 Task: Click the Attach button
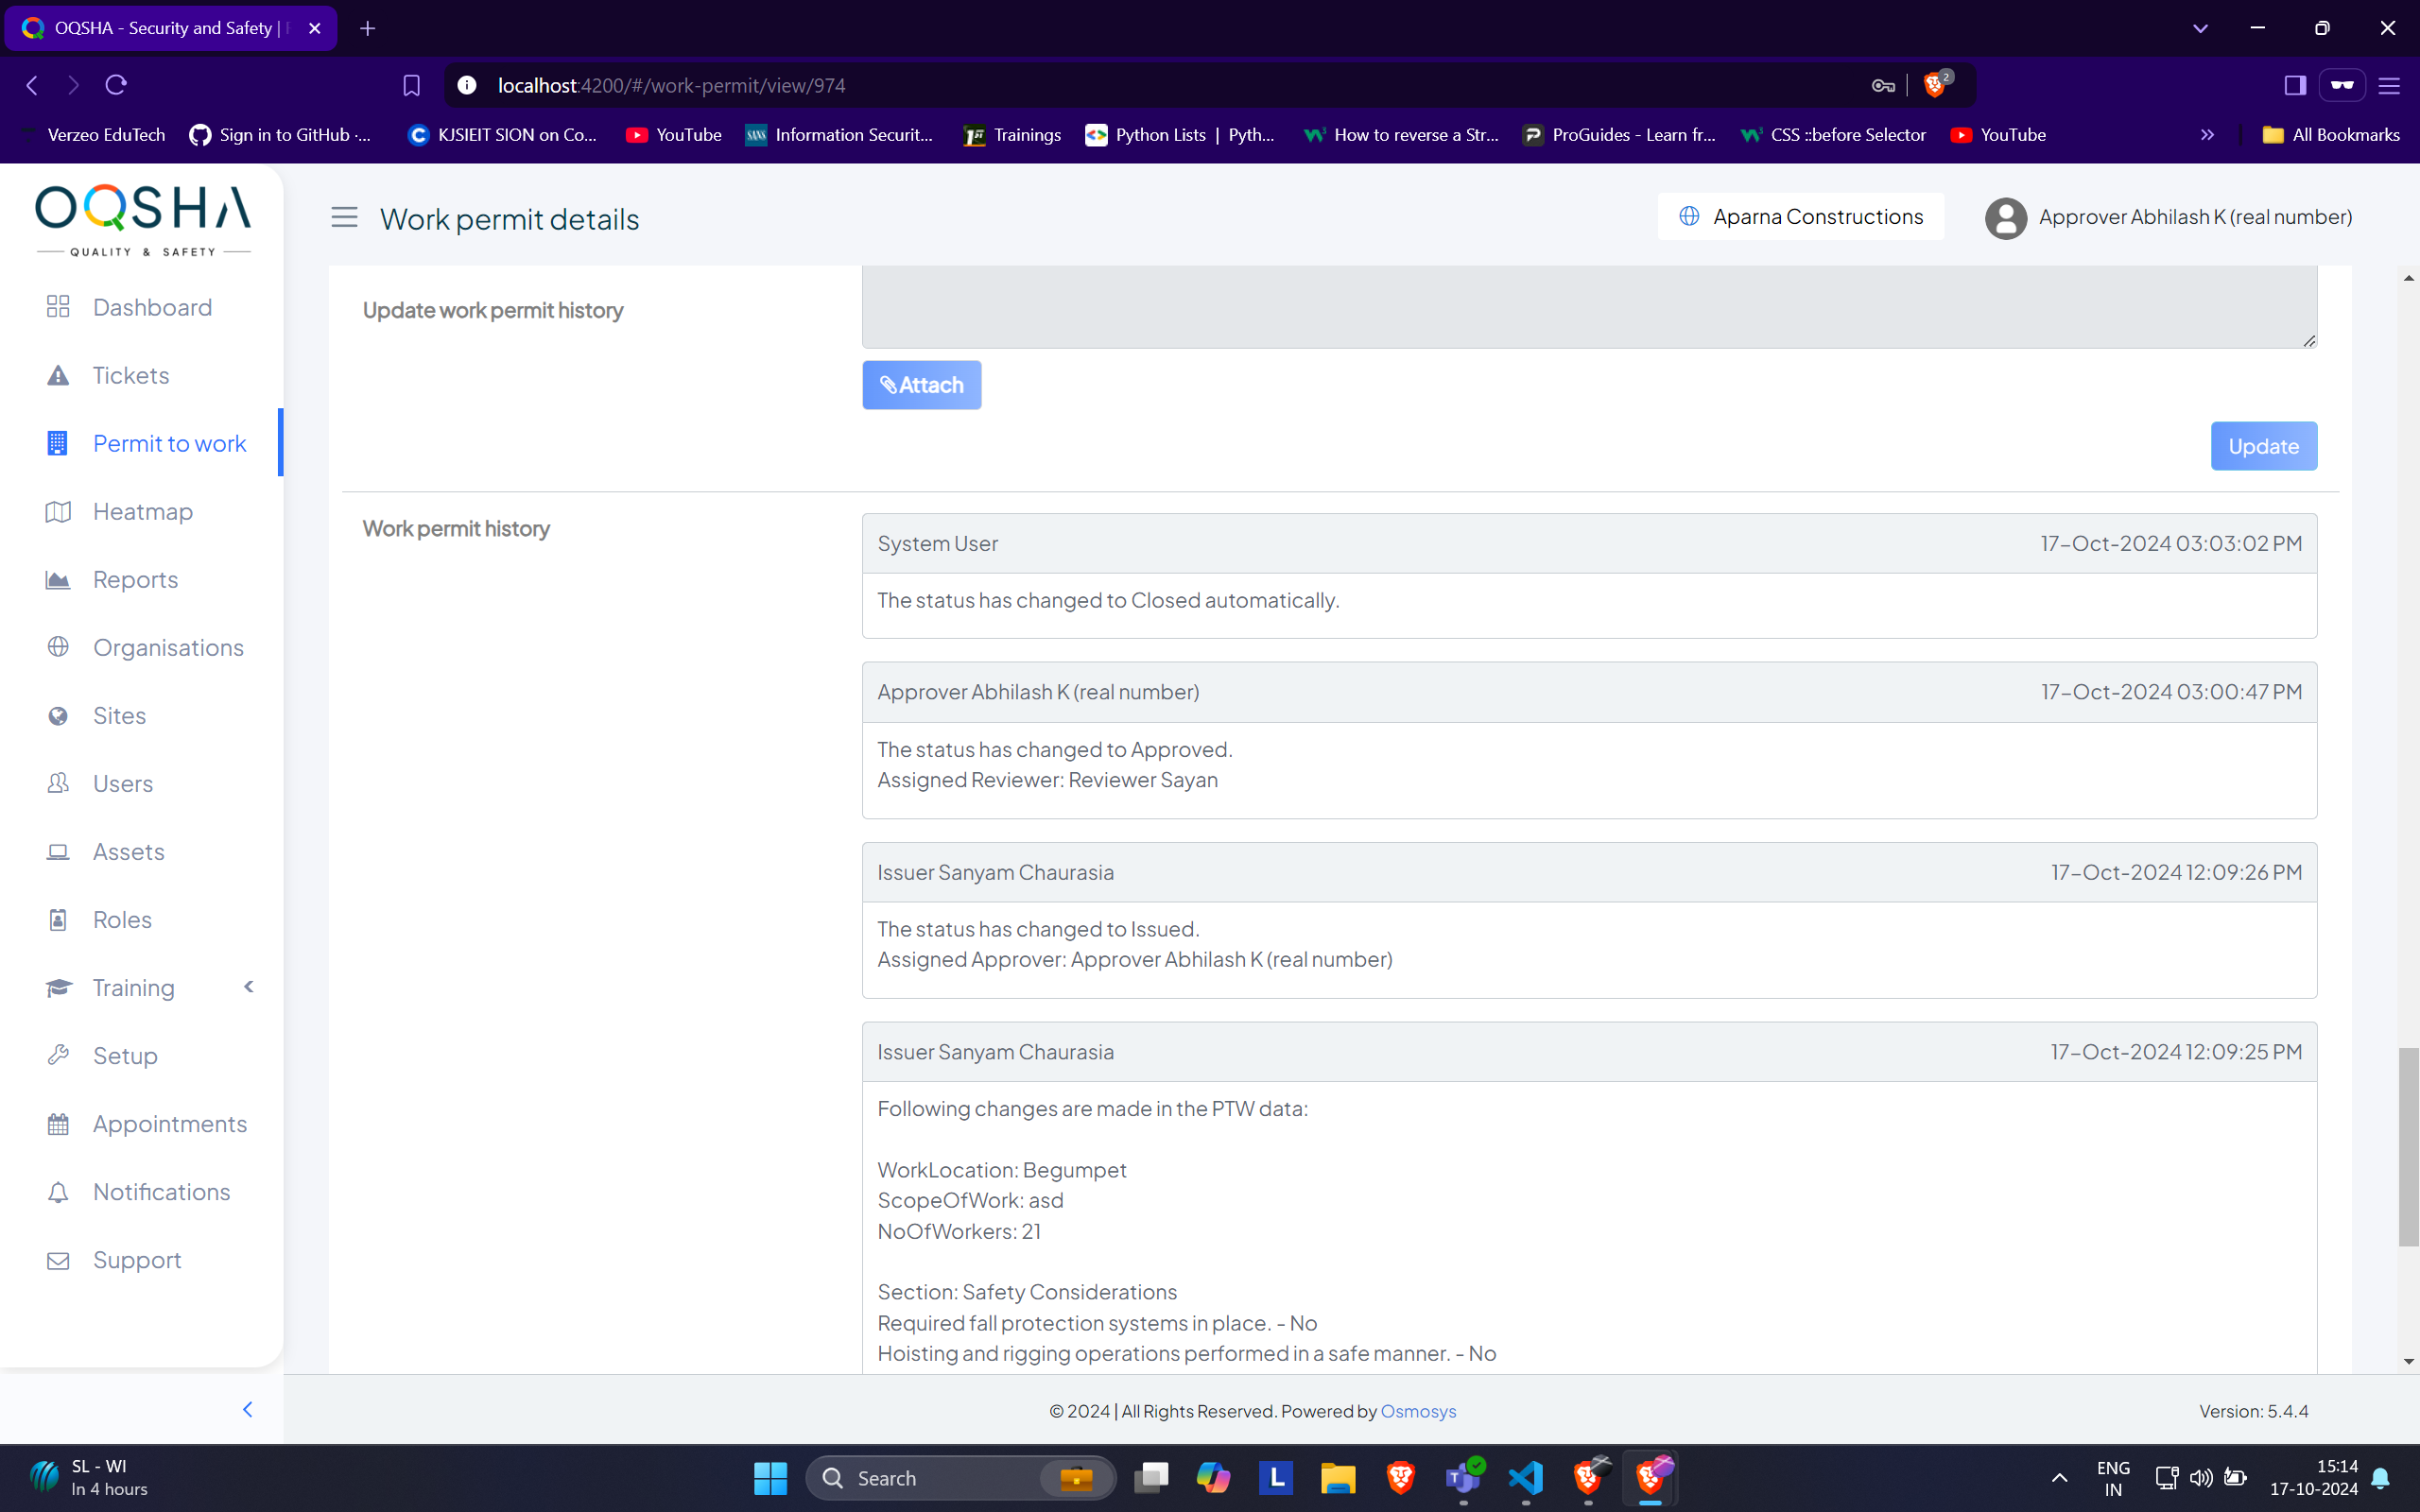[x=921, y=385]
